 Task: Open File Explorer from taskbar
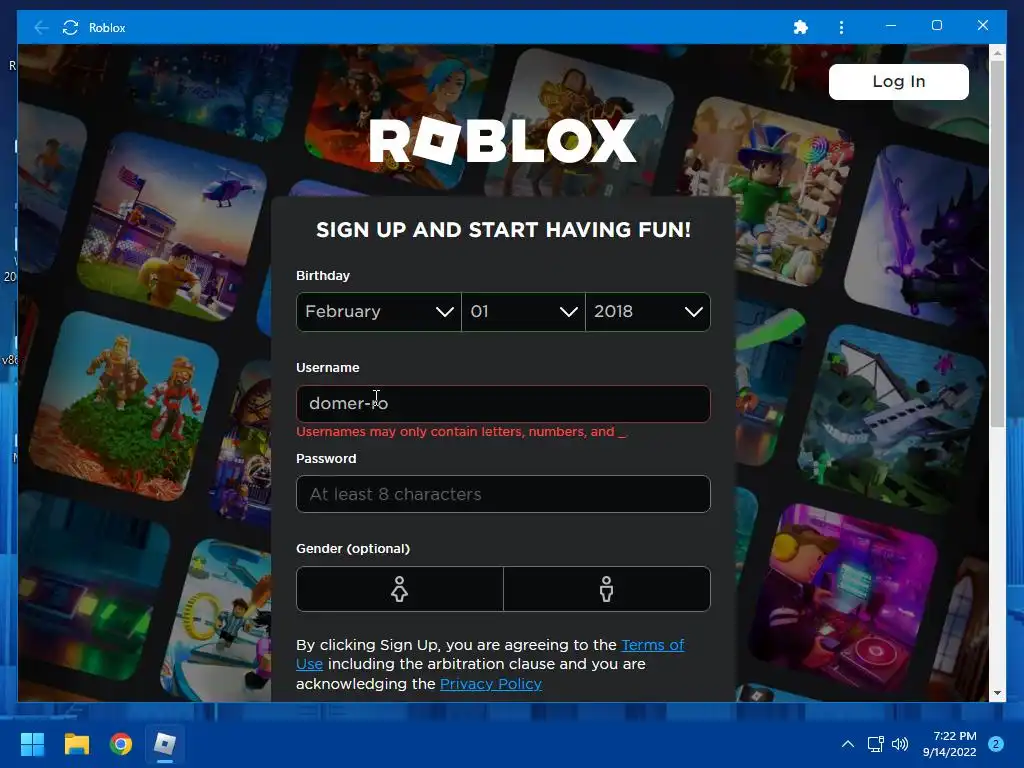(76, 744)
